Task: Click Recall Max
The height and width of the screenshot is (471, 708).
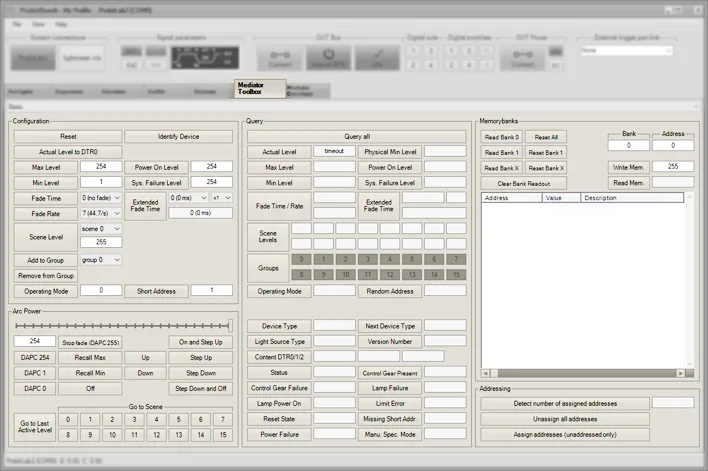Action: pyautogui.click(x=90, y=358)
